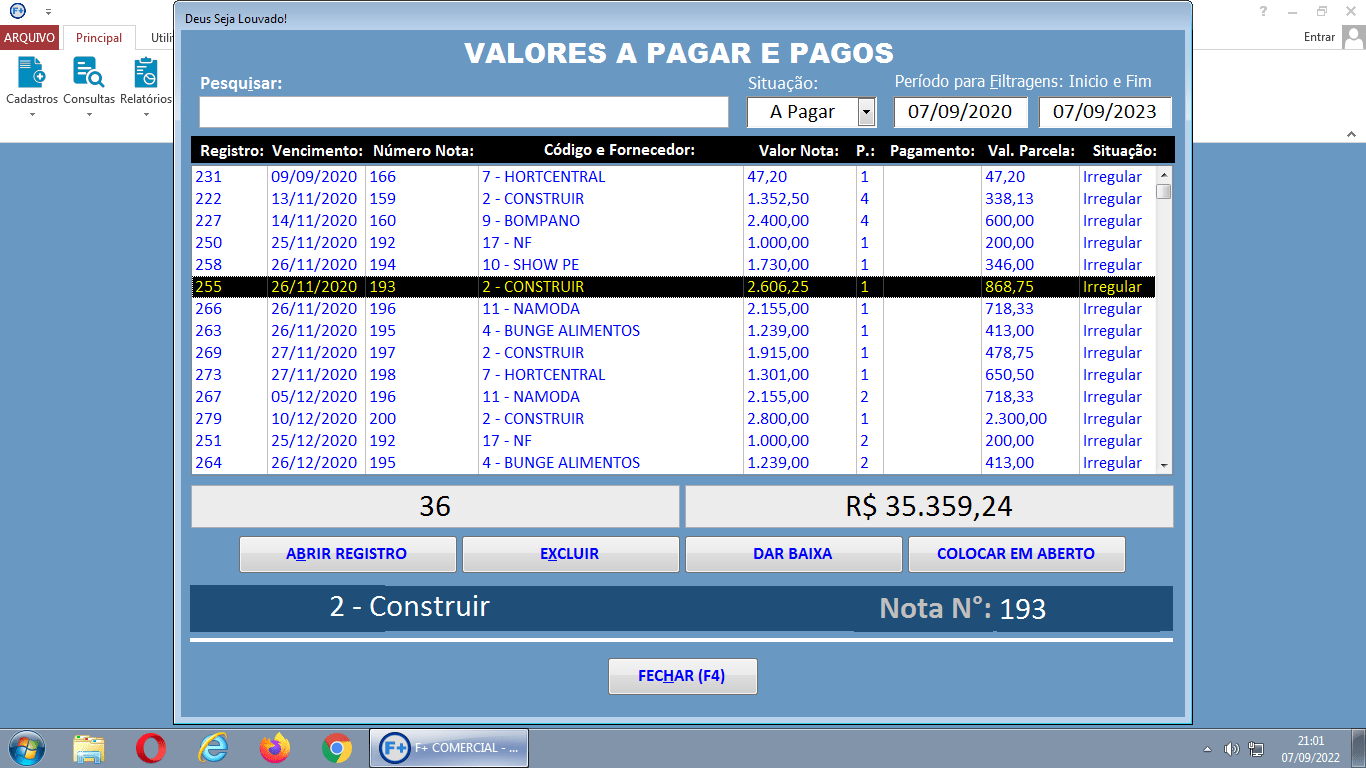This screenshot has height=768, width=1366.
Task: Select F+ COMERCIAL in the taskbar
Action: tap(448, 747)
